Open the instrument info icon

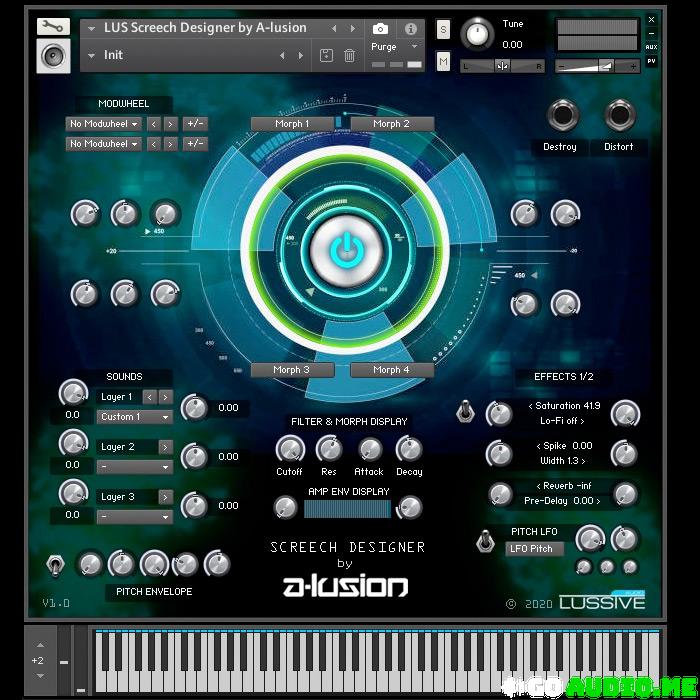pyautogui.click(x=411, y=29)
